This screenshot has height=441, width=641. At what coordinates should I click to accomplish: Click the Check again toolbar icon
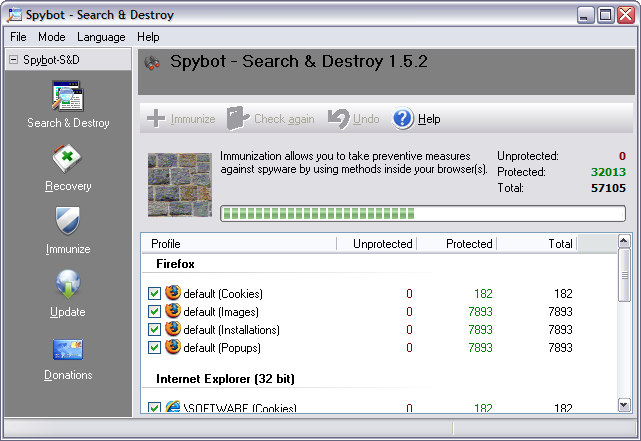pyautogui.click(x=238, y=119)
